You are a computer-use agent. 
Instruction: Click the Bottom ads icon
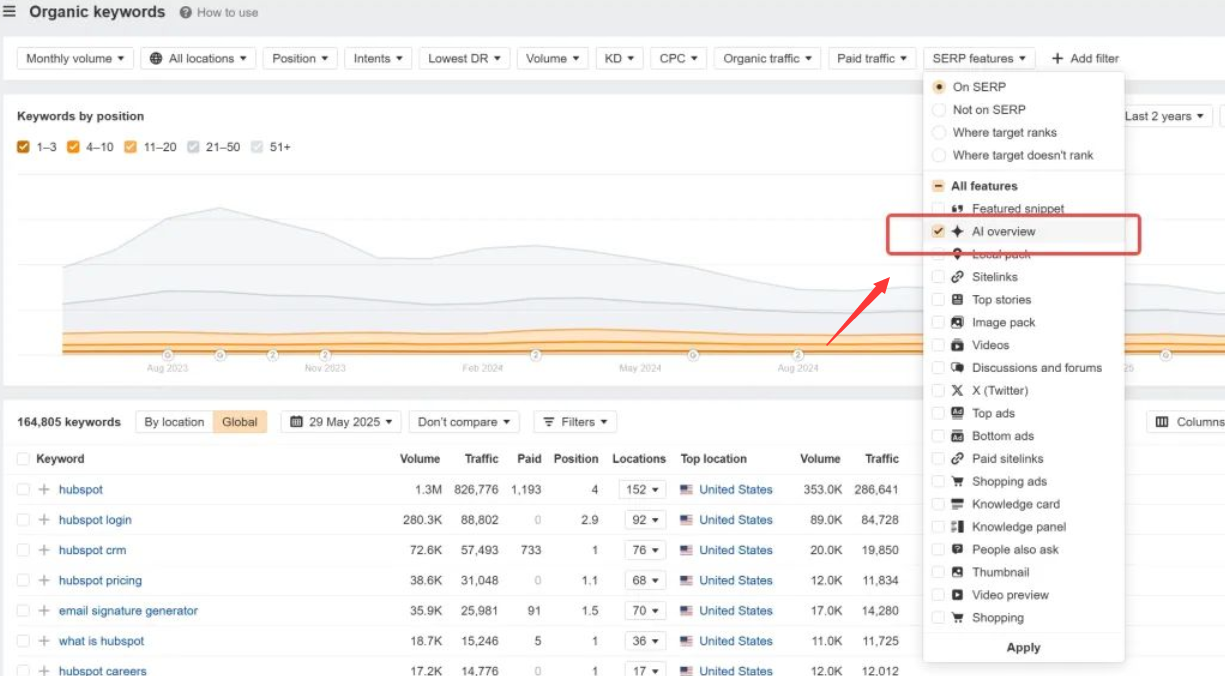pyautogui.click(x=957, y=436)
